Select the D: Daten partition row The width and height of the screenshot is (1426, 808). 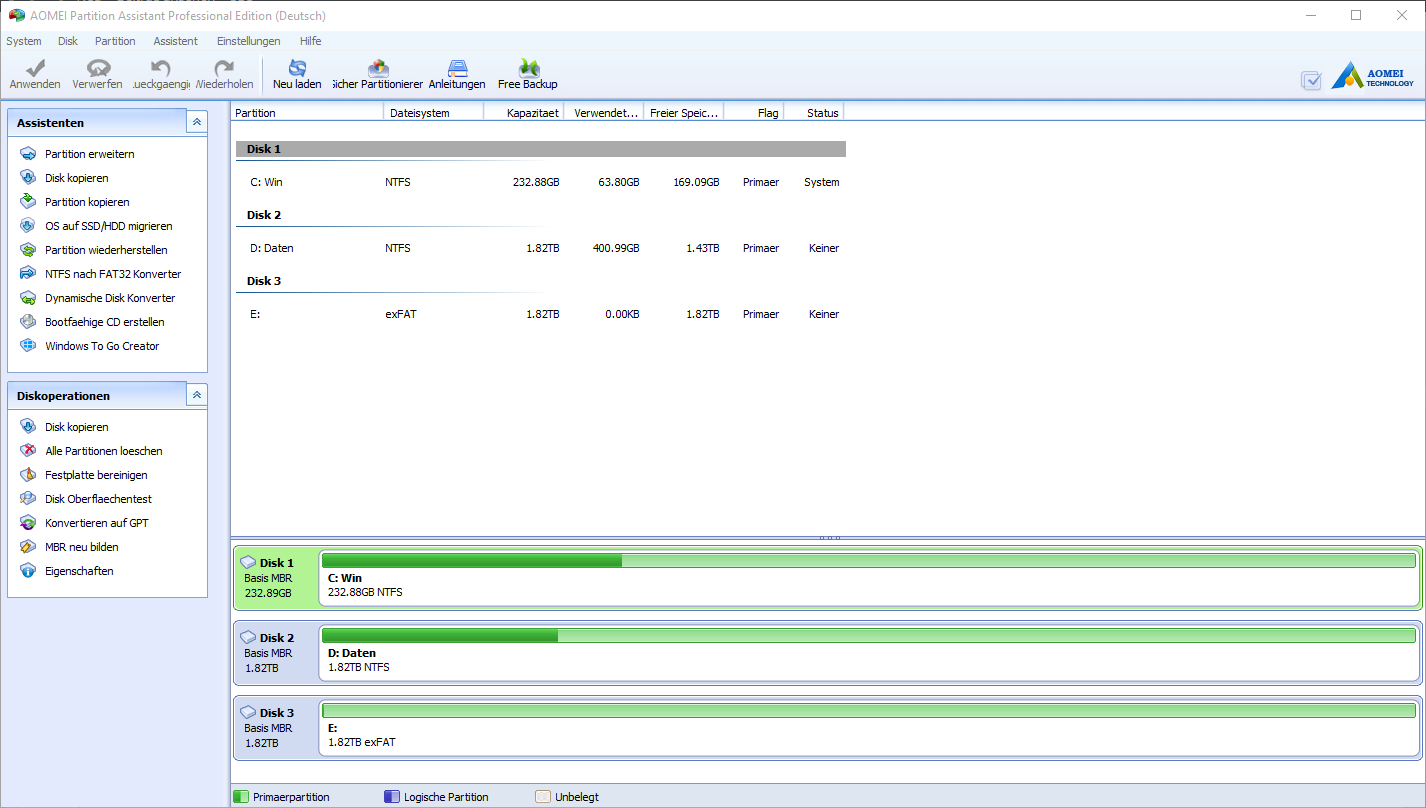click(x=541, y=248)
